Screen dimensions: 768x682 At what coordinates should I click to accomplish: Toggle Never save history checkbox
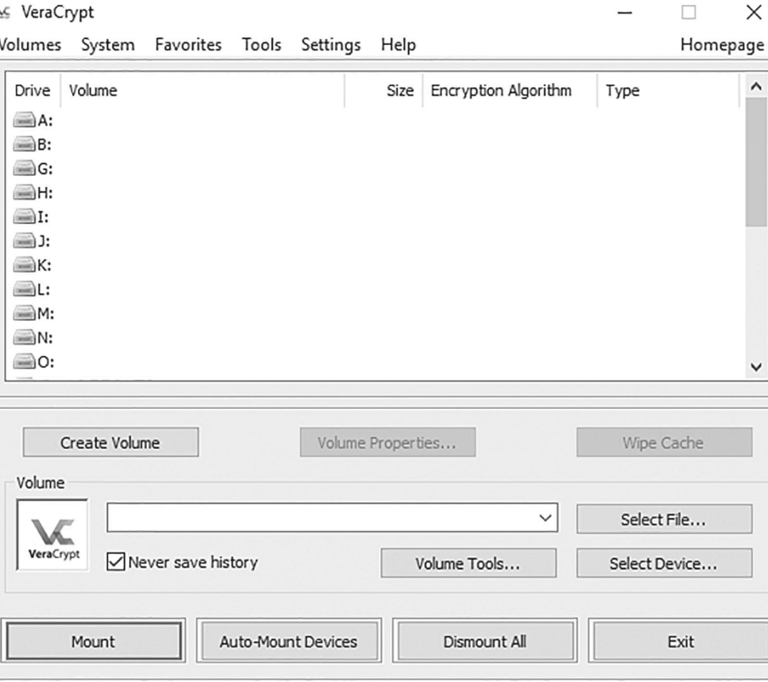[116, 561]
